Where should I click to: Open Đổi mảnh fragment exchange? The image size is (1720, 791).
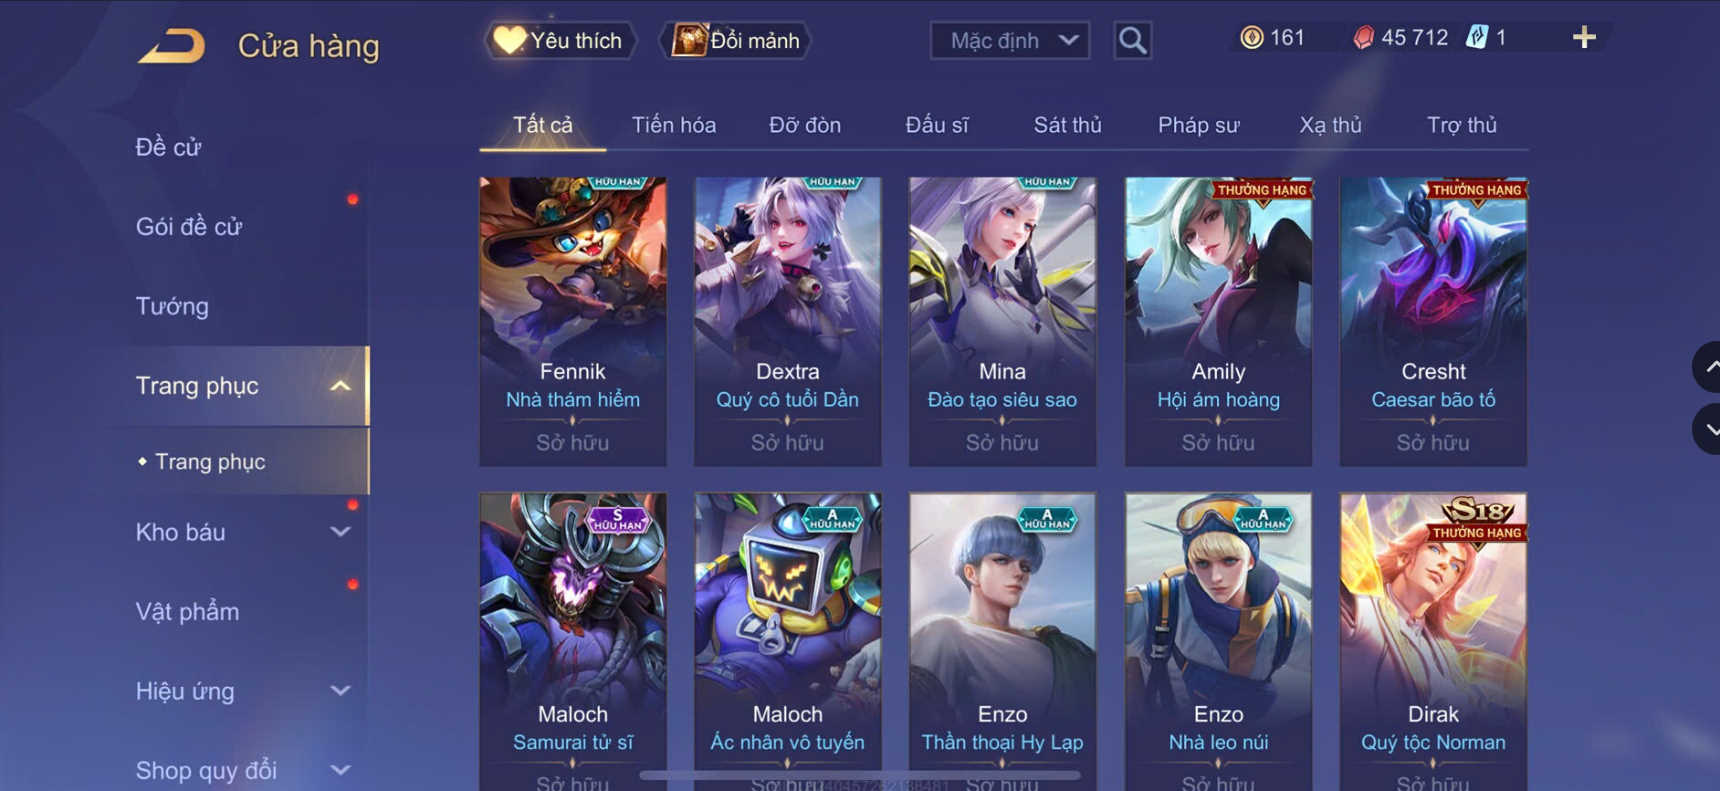(x=736, y=40)
